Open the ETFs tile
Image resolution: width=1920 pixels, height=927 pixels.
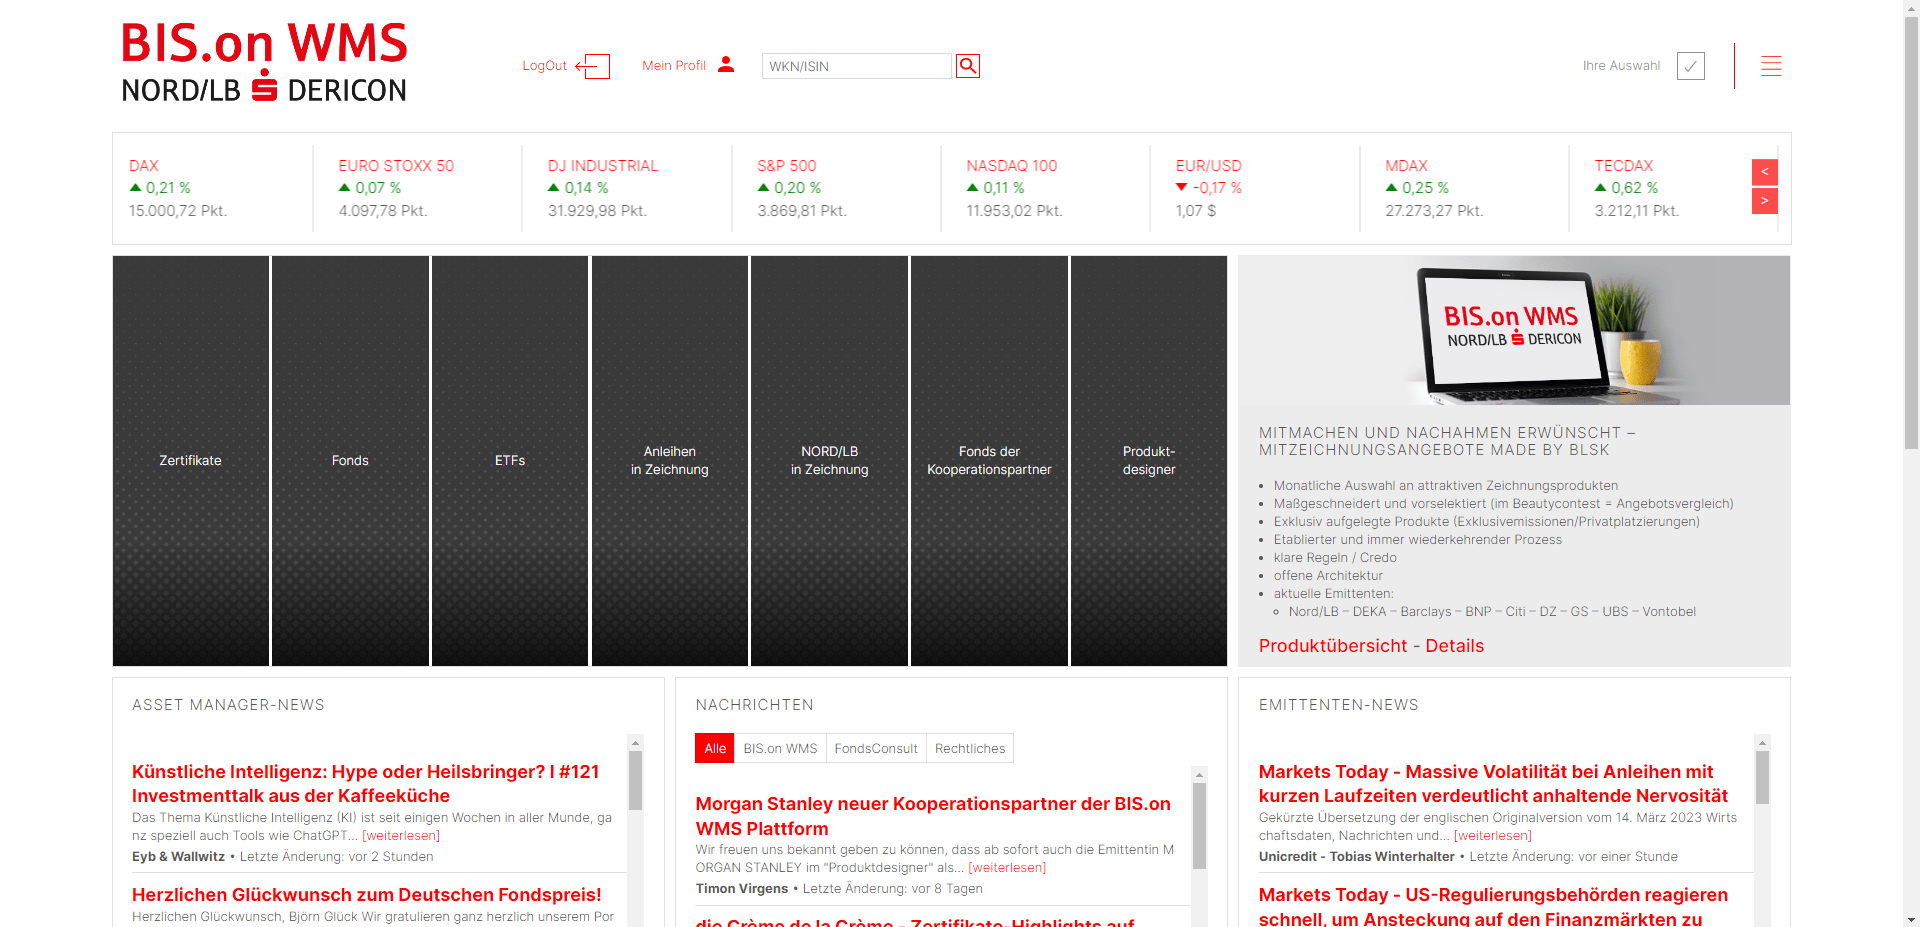[510, 461]
